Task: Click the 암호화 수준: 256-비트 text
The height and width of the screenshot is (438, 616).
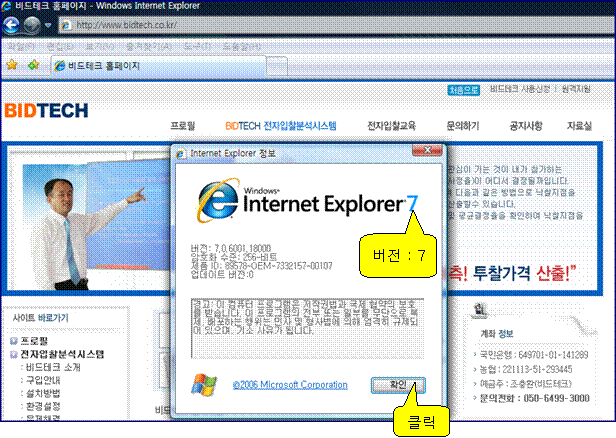Action: (233, 257)
